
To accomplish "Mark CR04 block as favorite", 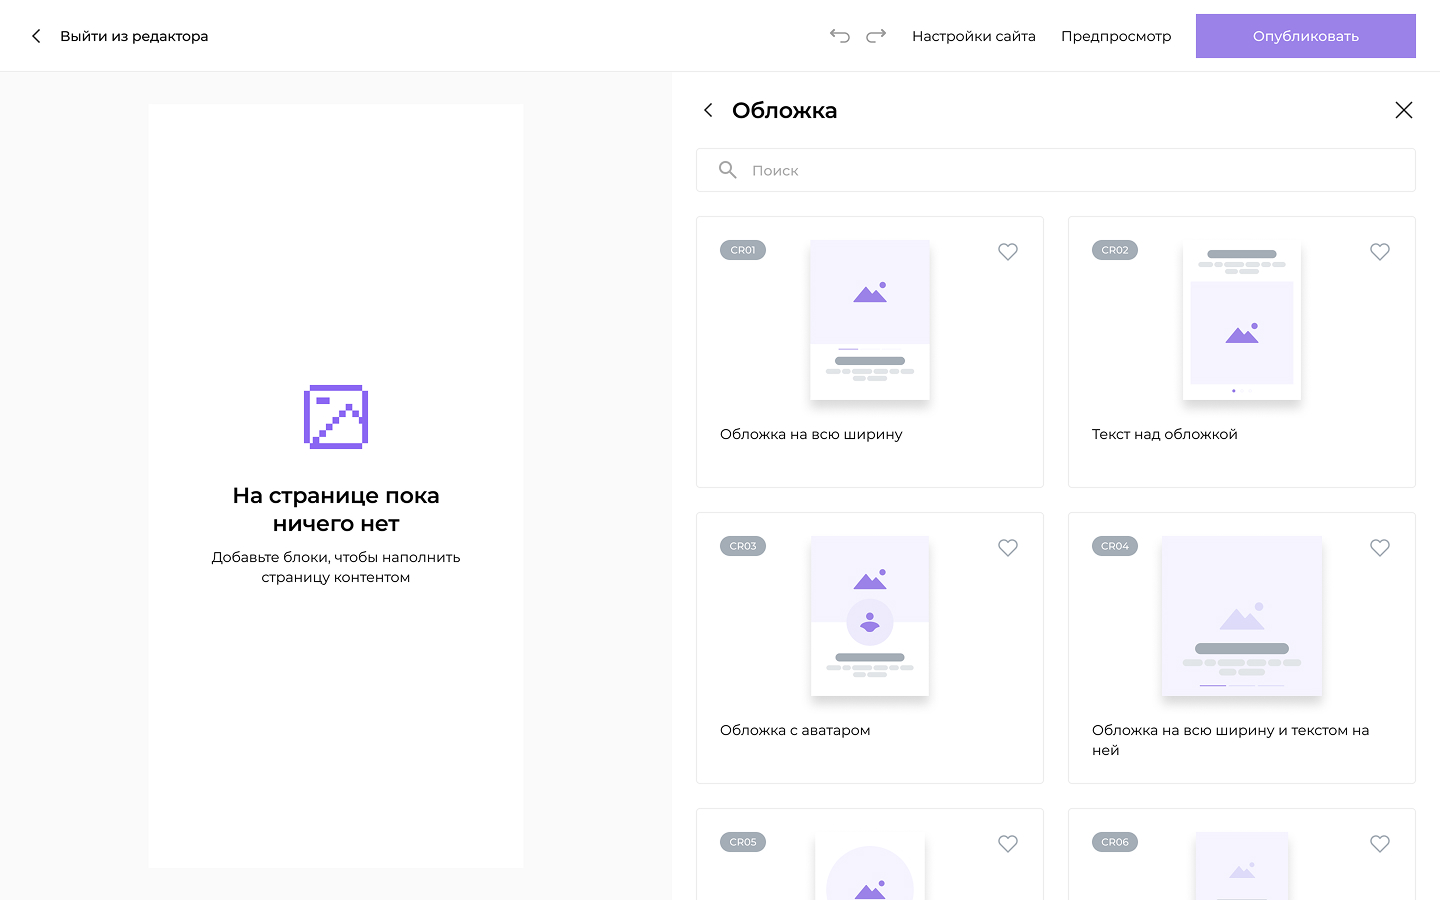I will 1380,548.
